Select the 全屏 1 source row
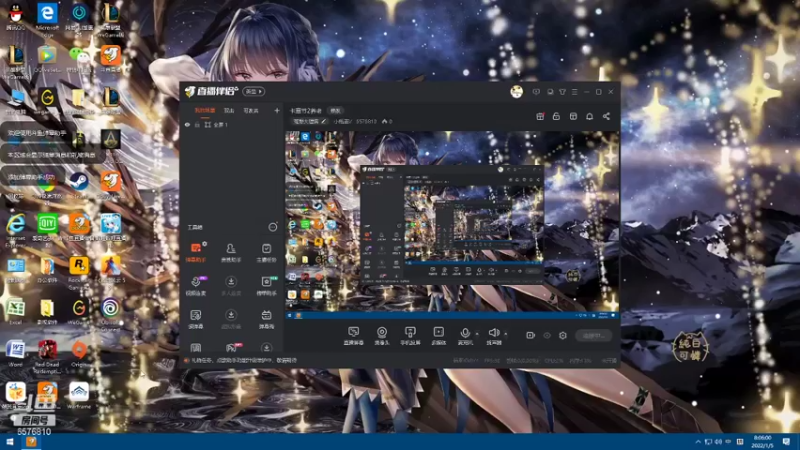 tap(232, 124)
